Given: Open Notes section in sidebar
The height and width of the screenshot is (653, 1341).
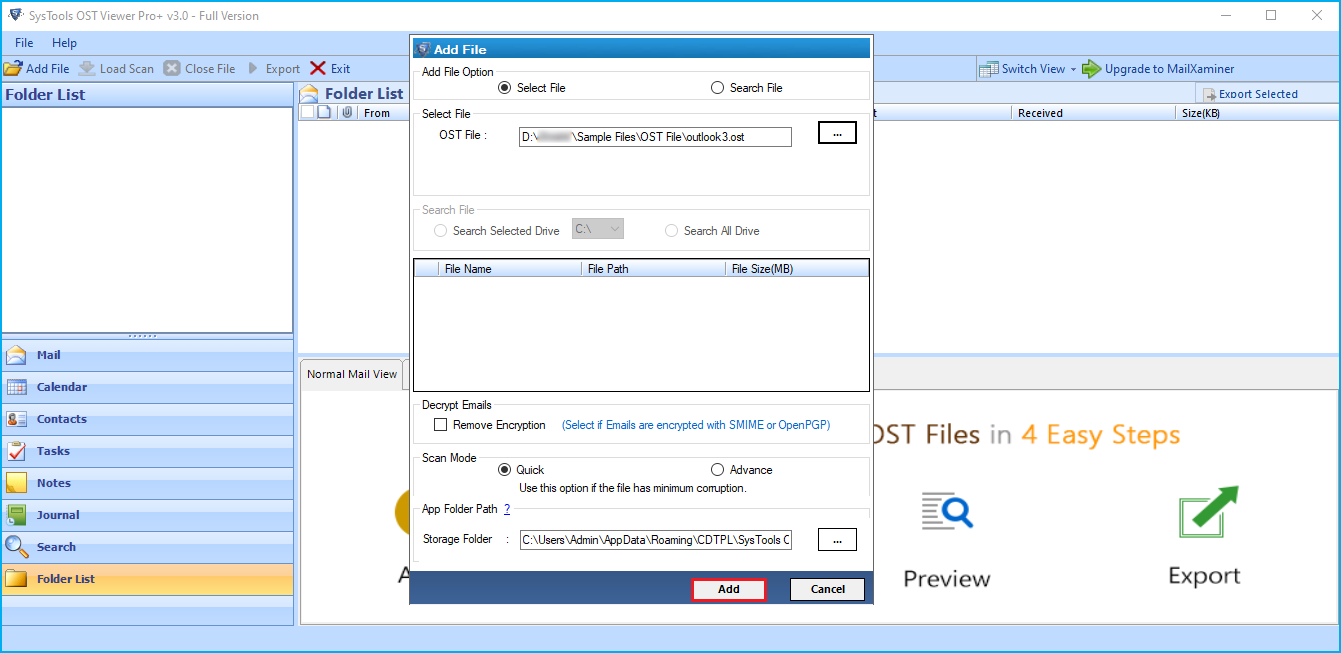Looking at the screenshot, I should (x=147, y=483).
